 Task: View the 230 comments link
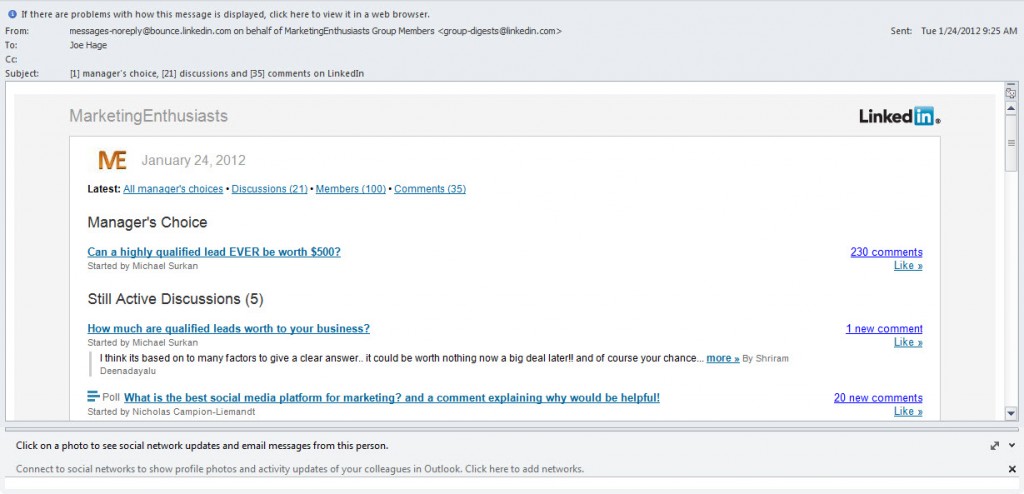tap(886, 252)
